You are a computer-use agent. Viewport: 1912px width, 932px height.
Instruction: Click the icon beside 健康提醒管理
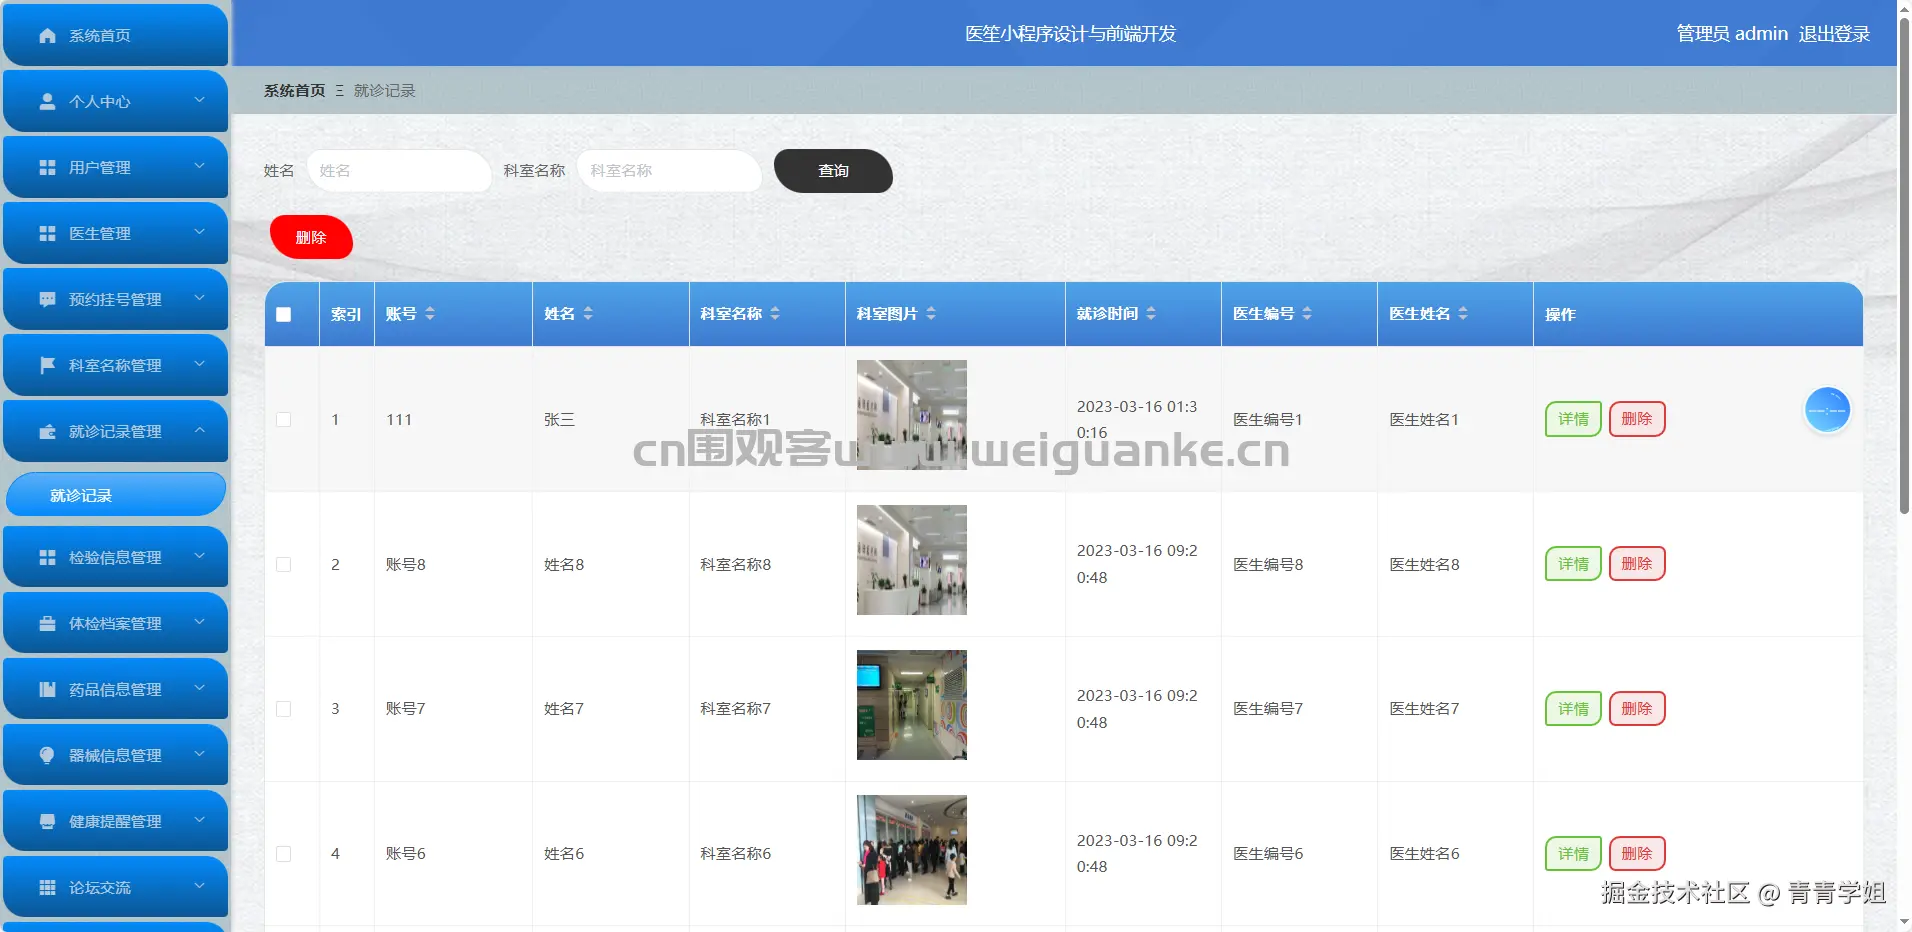pyautogui.click(x=47, y=822)
